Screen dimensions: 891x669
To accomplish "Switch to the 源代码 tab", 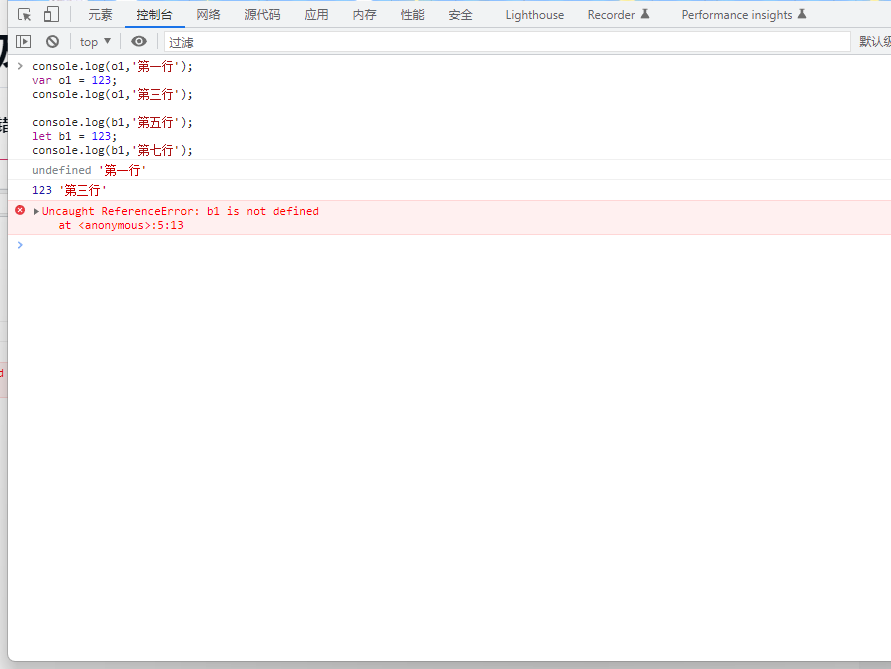I will 263,15.
